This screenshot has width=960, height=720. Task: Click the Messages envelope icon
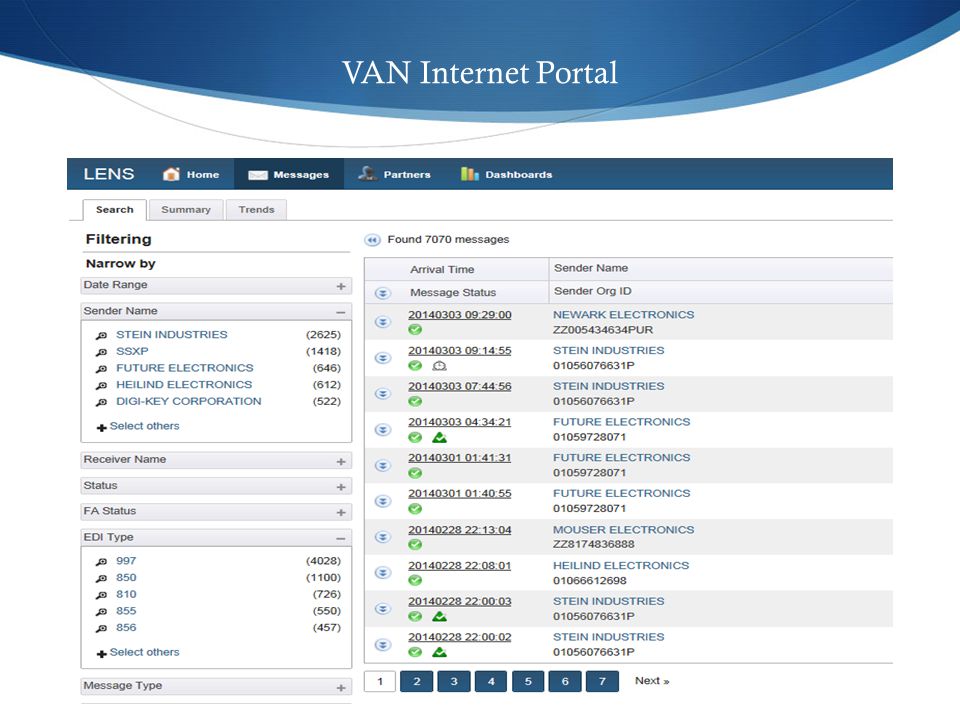click(x=258, y=175)
